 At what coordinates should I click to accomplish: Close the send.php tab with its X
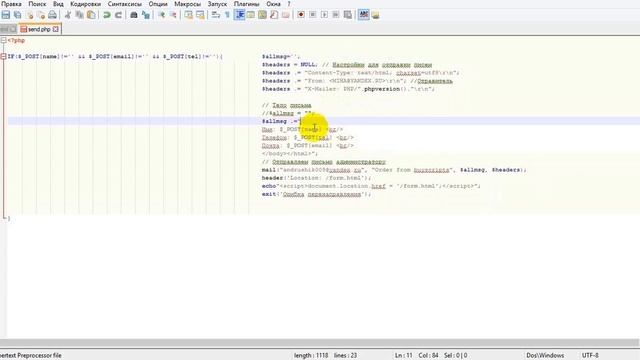pos(56,29)
